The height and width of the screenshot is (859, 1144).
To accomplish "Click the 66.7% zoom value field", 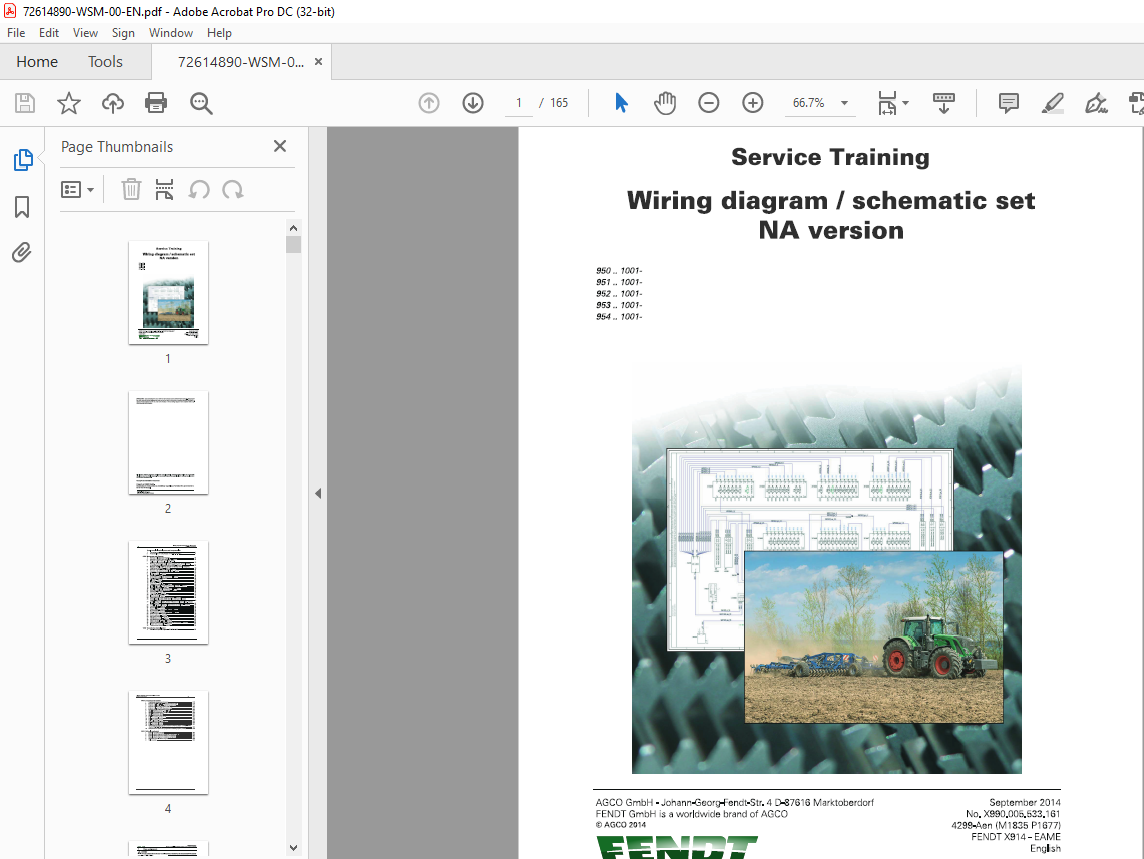I will 808,103.
